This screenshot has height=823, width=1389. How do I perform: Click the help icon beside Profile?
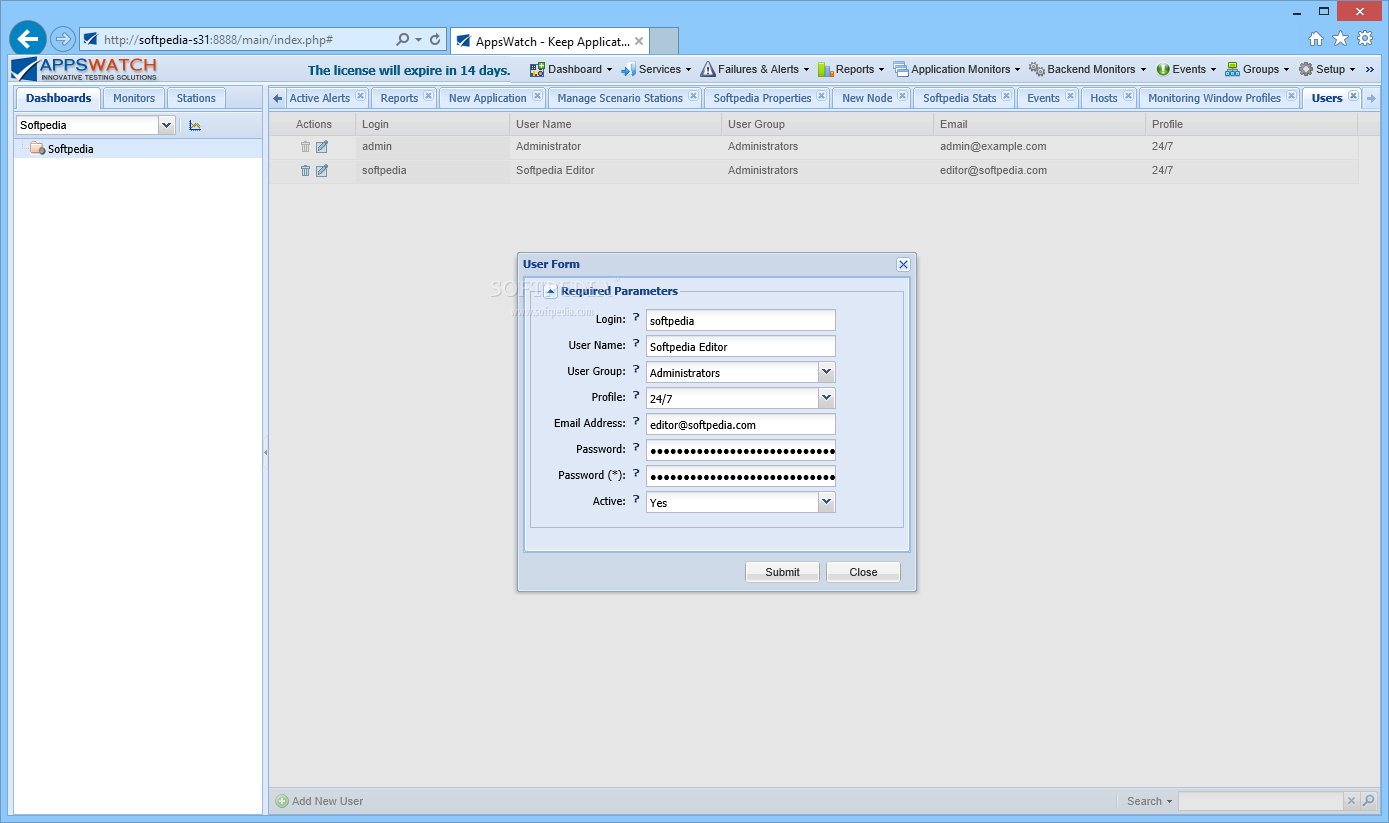click(x=636, y=396)
